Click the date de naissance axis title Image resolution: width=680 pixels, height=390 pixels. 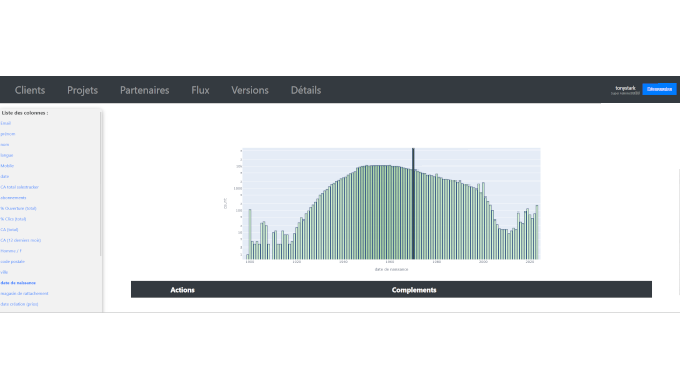point(392,269)
